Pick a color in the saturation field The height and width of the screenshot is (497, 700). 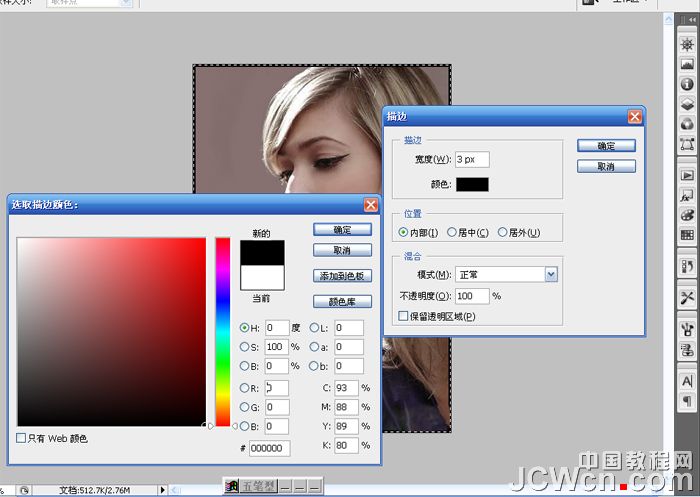112,332
